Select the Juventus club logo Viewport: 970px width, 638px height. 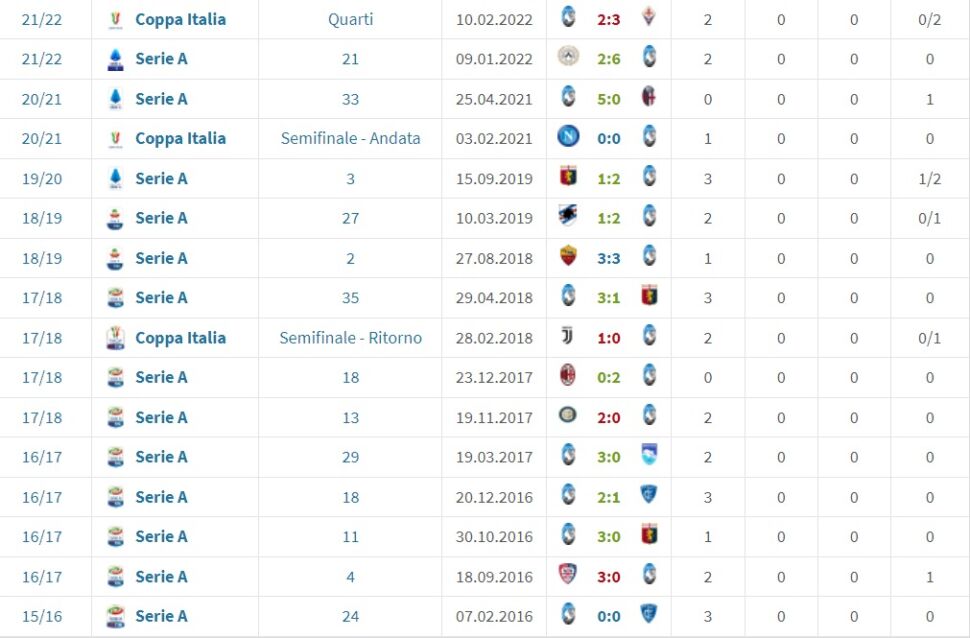pos(568,337)
